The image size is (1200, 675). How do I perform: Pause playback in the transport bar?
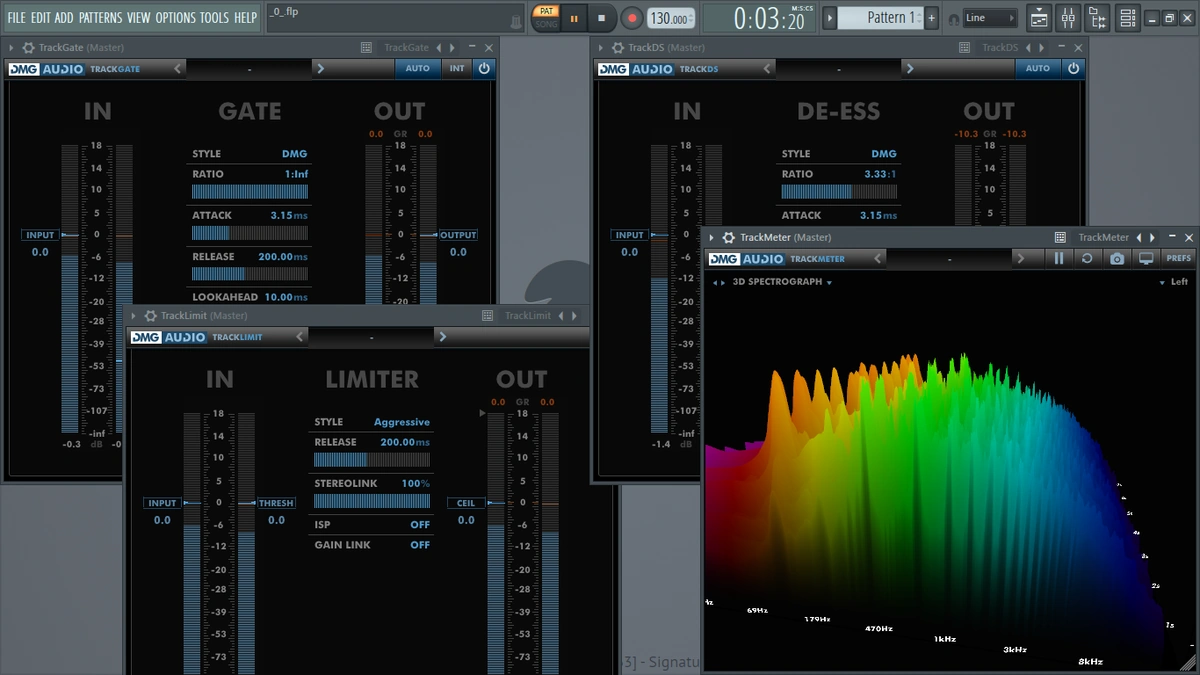(x=574, y=18)
